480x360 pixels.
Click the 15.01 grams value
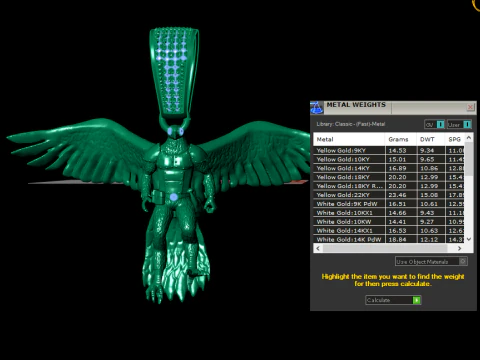point(397,159)
